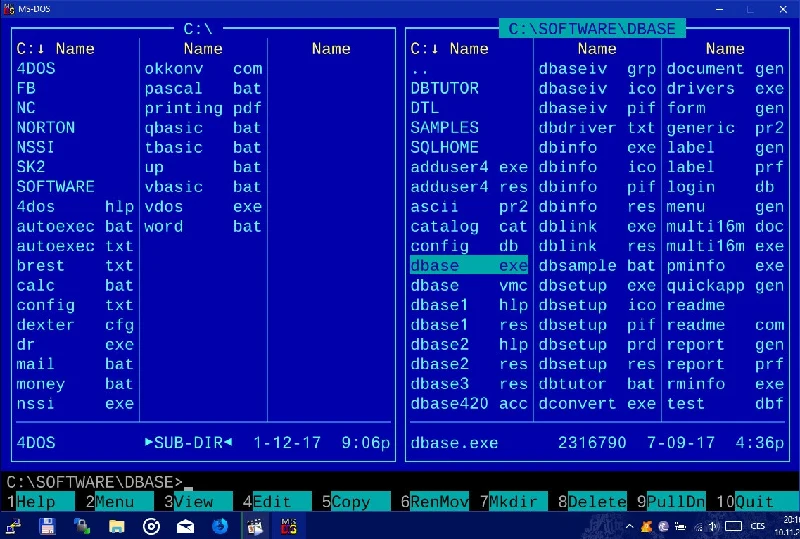Click the 1 Help function key button

click(40, 502)
